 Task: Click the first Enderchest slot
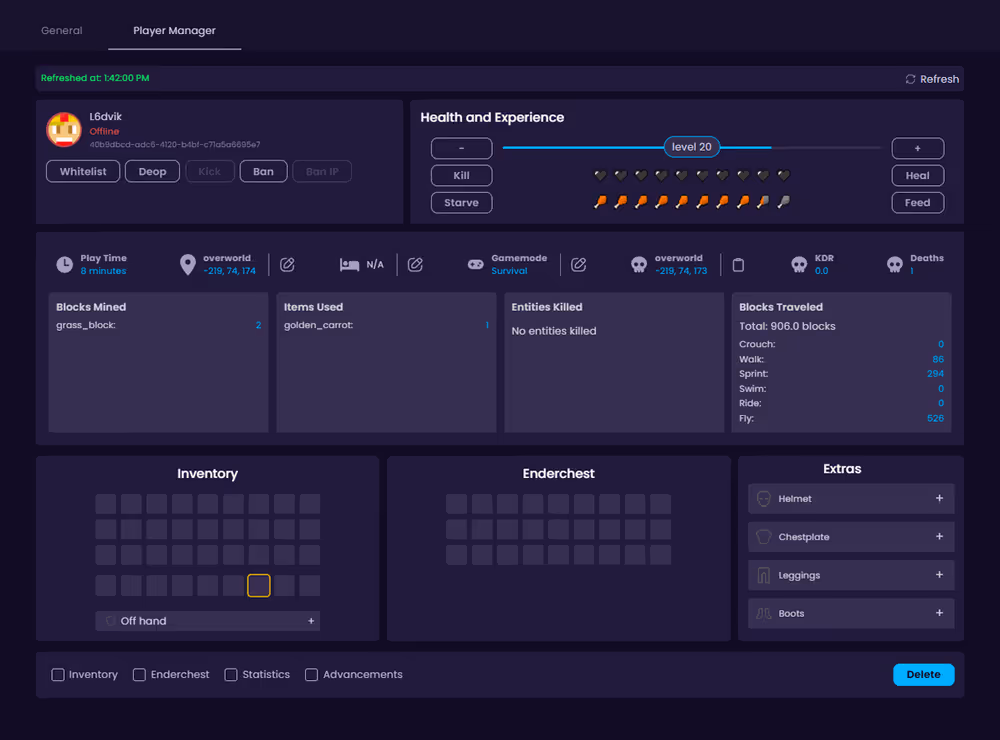[457, 504]
